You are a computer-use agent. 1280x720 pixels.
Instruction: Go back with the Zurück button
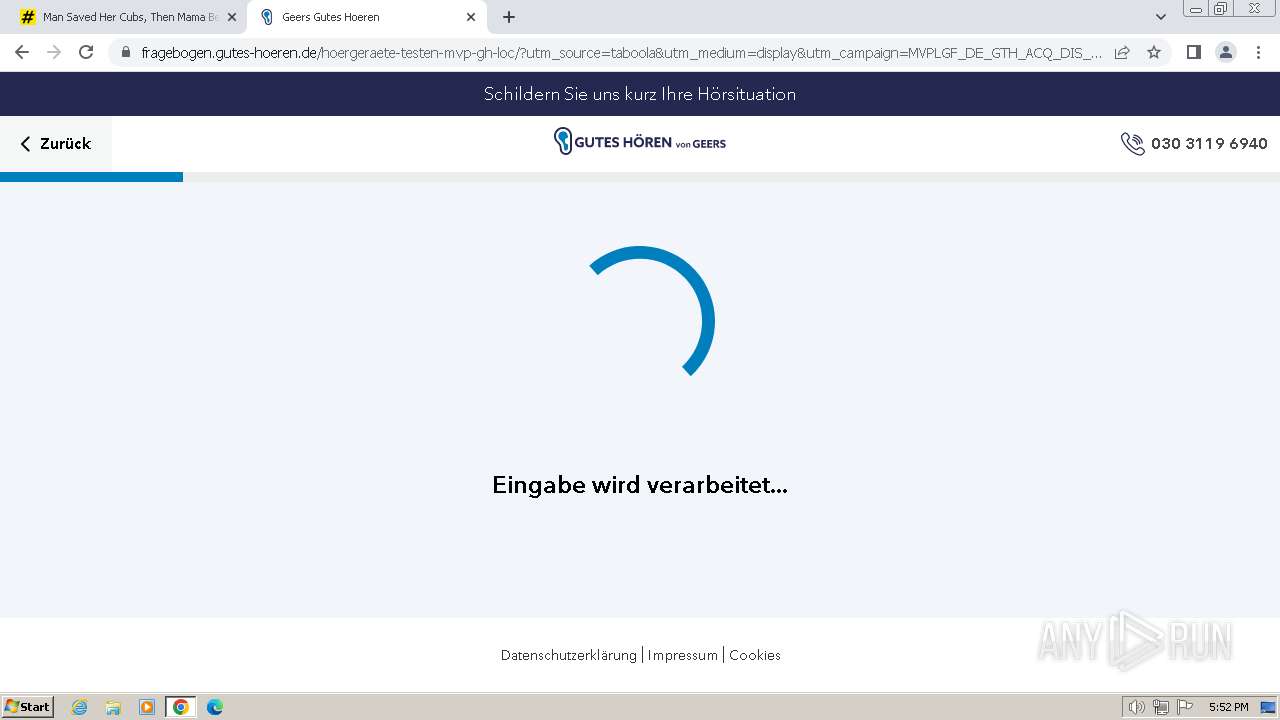click(x=56, y=144)
